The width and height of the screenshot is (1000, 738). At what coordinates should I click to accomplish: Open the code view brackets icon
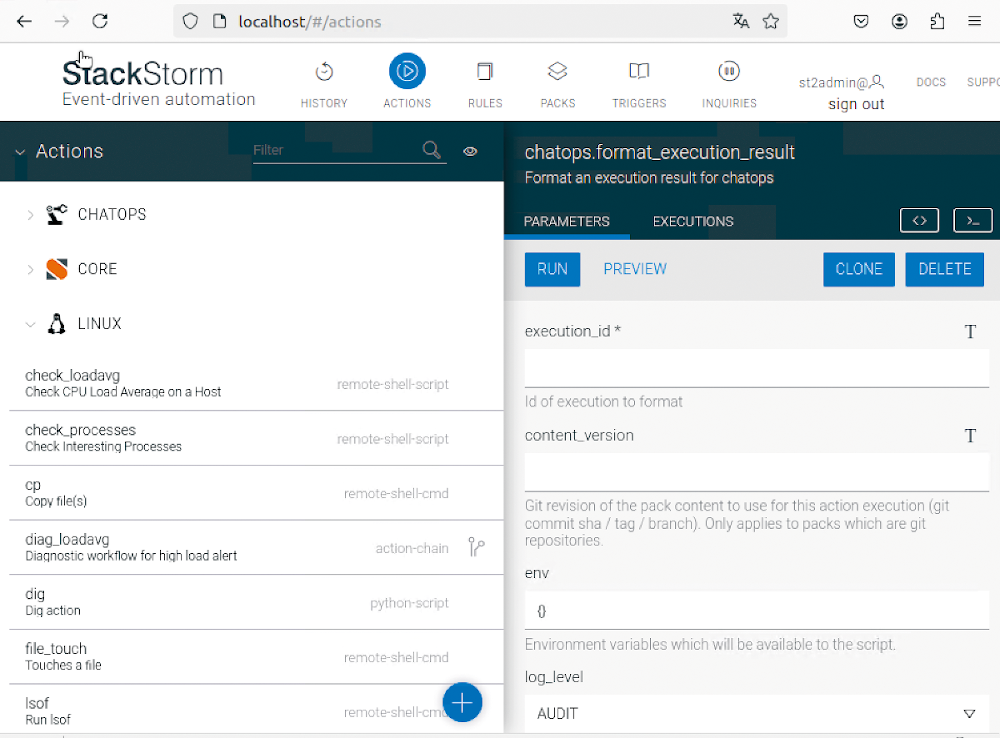(x=919, y=221)
